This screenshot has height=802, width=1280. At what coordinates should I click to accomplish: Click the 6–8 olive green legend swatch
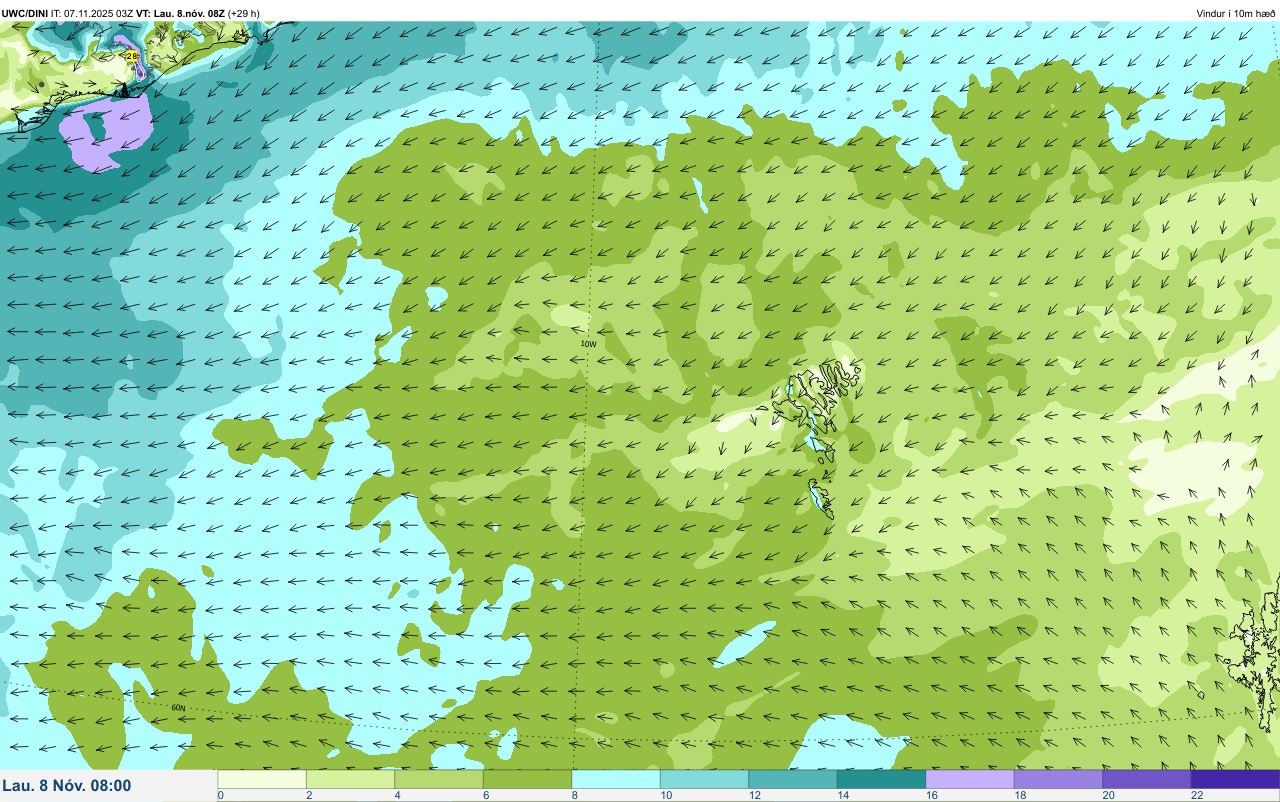tap(527, 779)
